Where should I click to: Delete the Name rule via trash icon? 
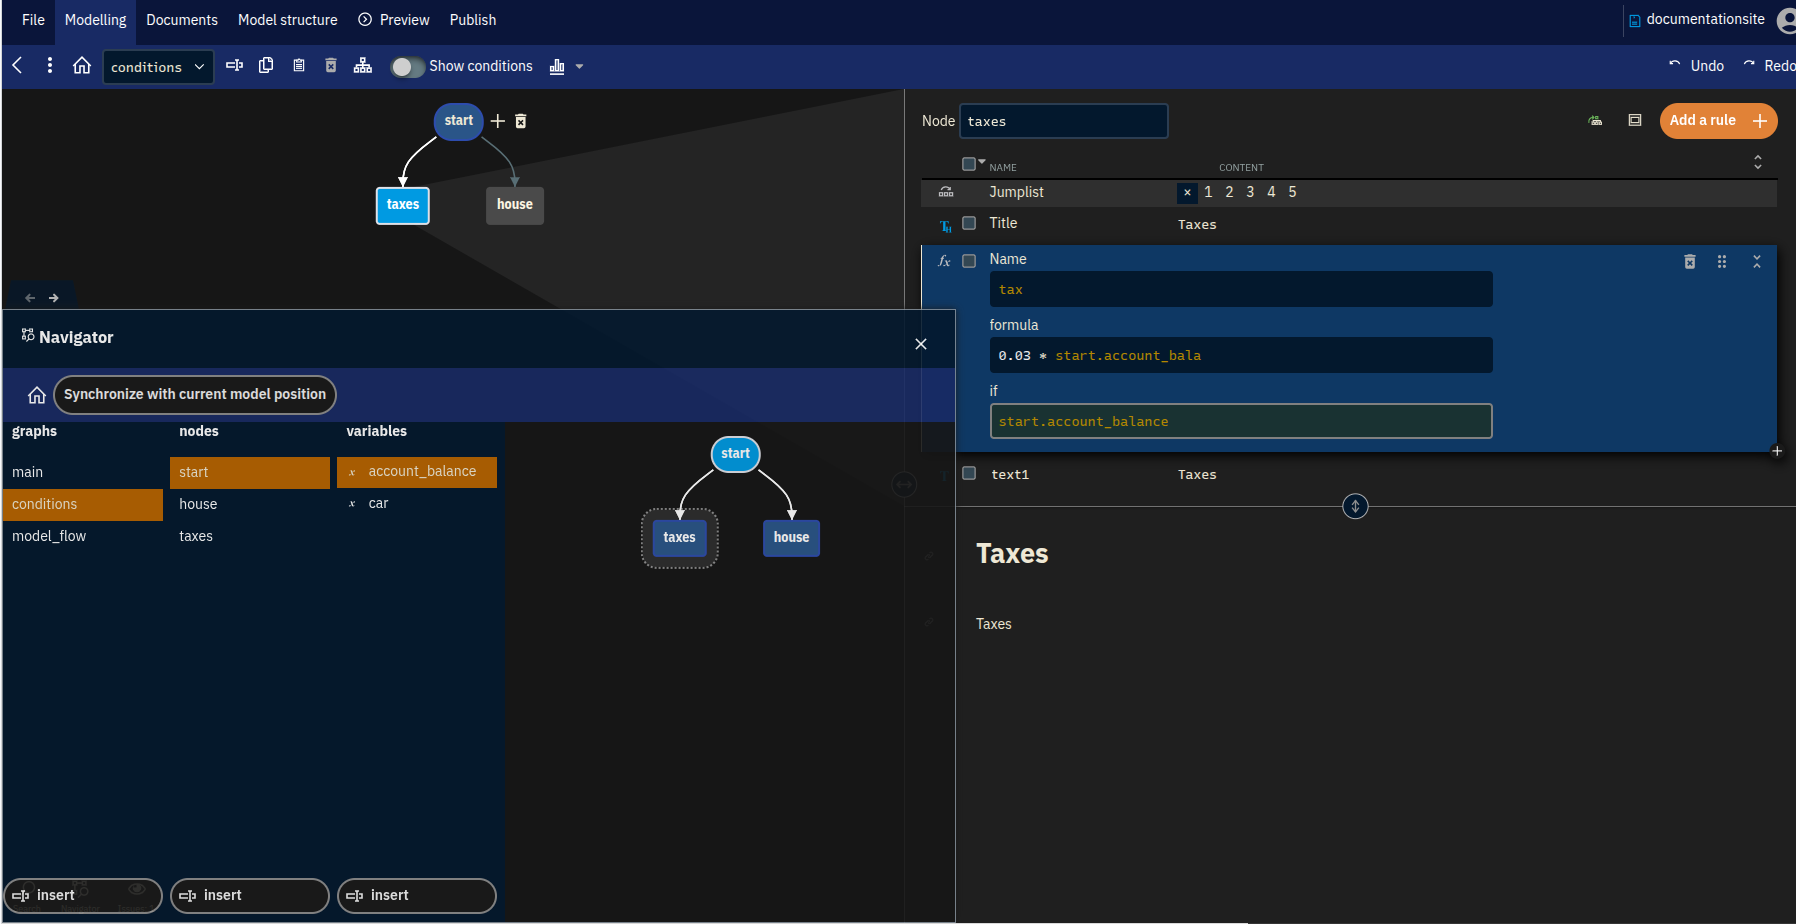pyautogui.click(x=1690, y=262)
